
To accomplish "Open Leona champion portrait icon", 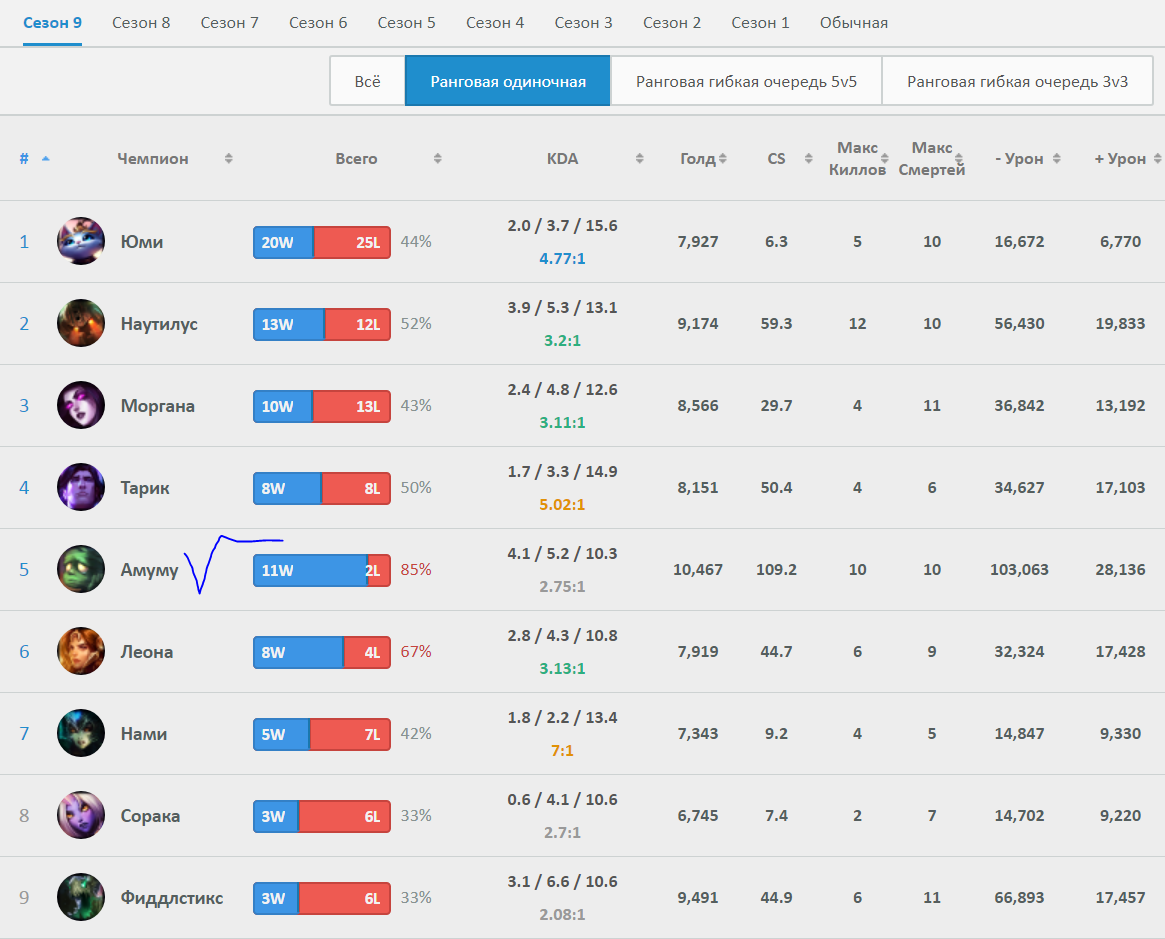I will coord(81,652).
